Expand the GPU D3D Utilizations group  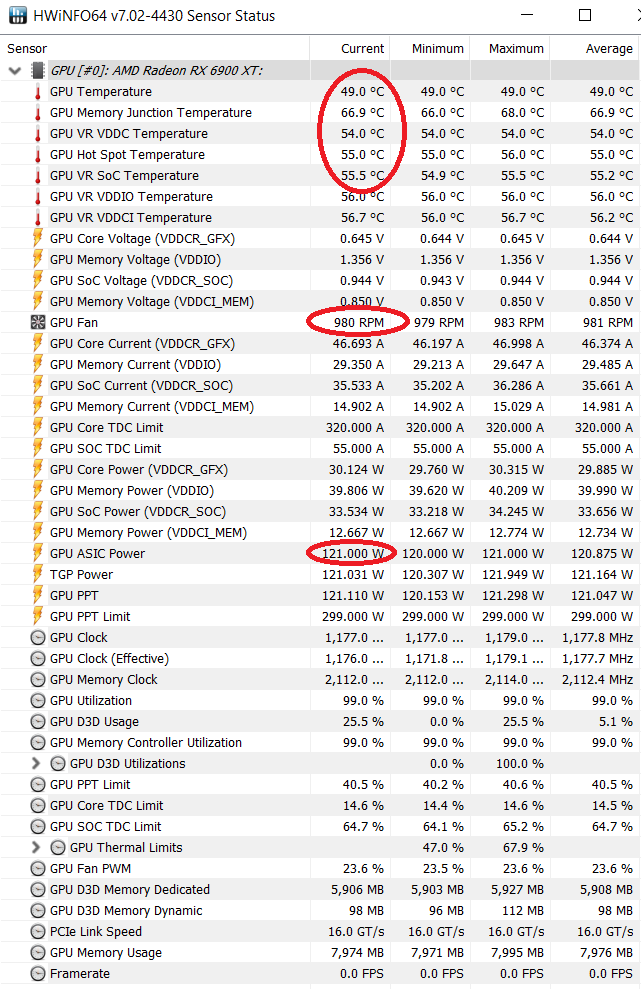(36, 764)
